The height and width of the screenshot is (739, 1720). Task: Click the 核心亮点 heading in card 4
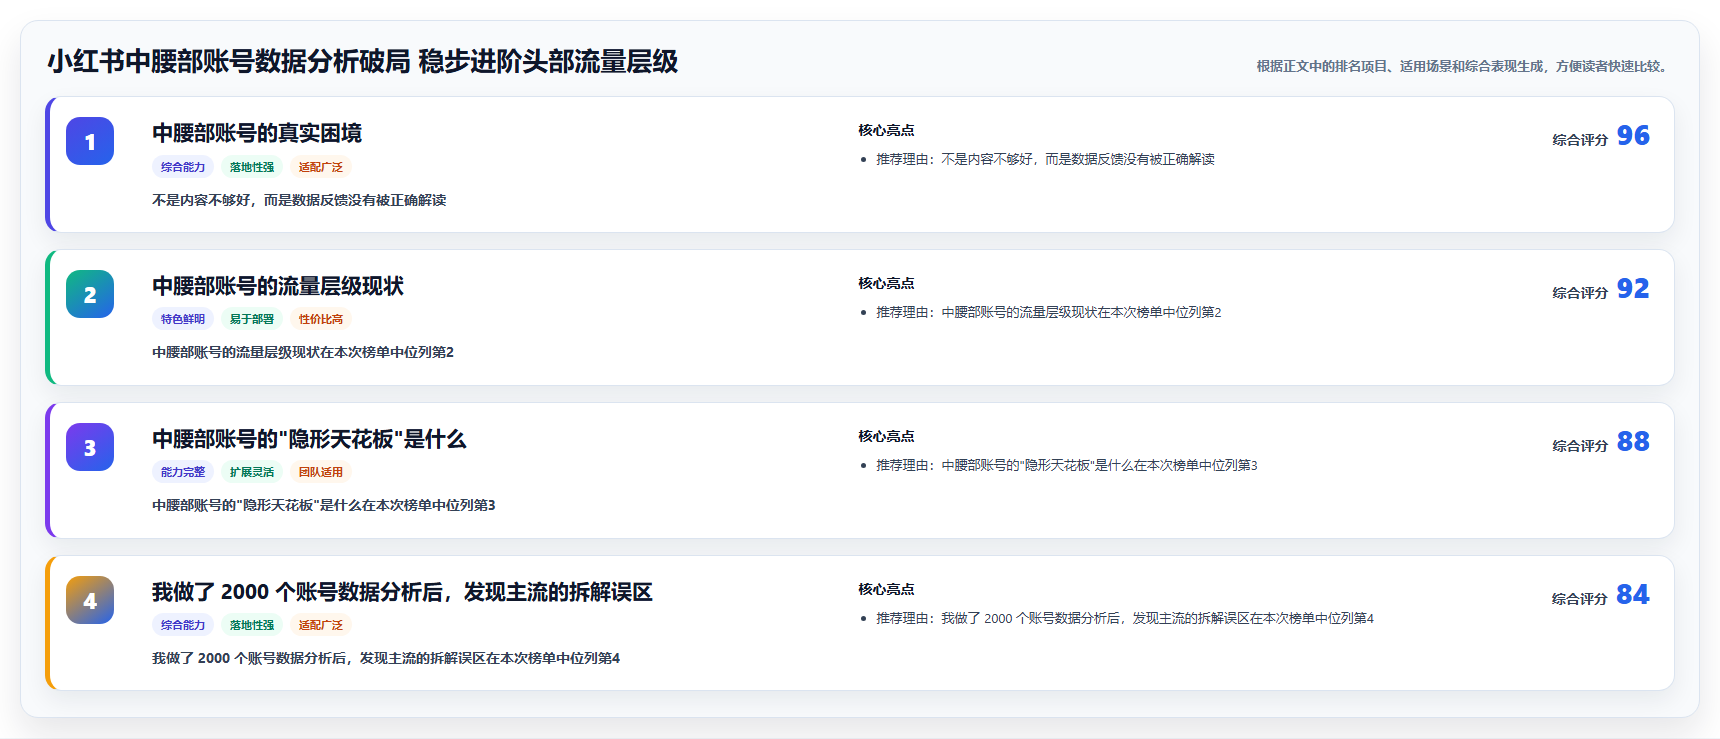point(886,589)
